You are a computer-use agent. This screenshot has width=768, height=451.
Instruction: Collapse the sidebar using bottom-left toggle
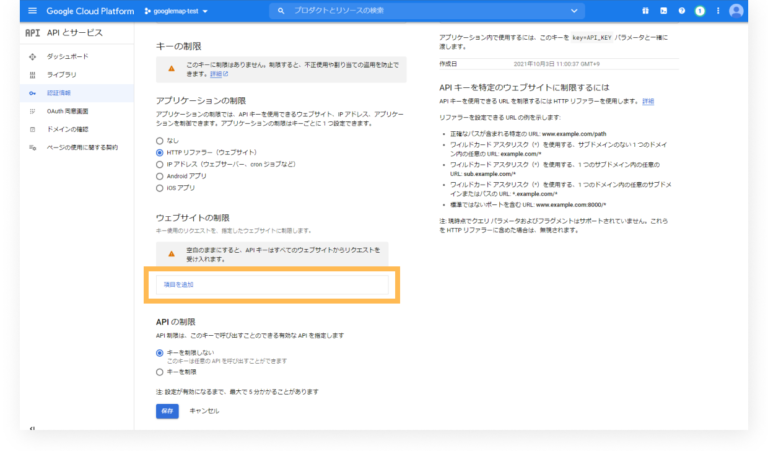pyautogui.click(x=33, y=428)
